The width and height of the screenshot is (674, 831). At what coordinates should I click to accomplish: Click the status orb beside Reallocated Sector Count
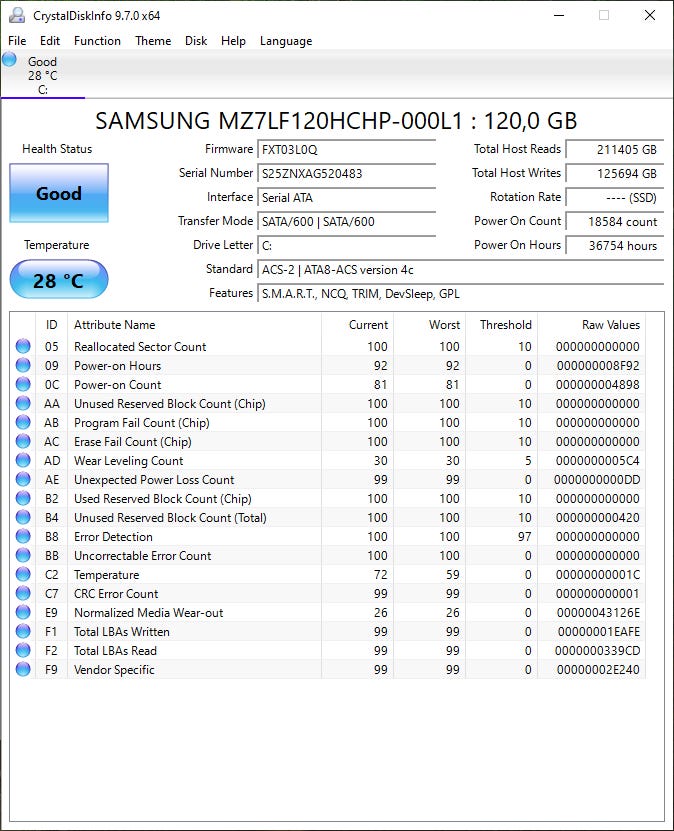[x=23, y=347]
